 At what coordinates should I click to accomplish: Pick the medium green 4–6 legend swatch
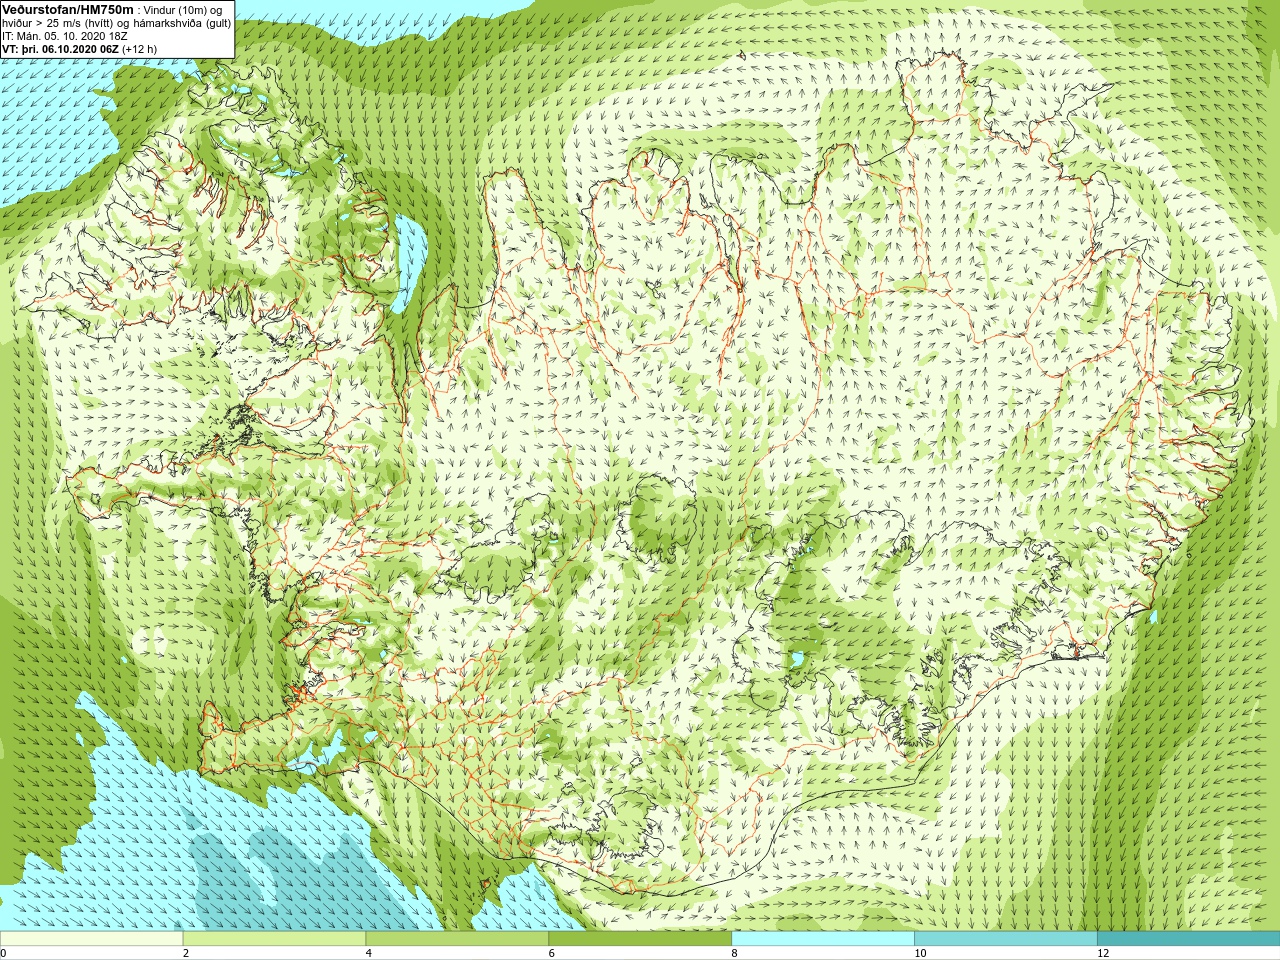click(x=457, y=939)
